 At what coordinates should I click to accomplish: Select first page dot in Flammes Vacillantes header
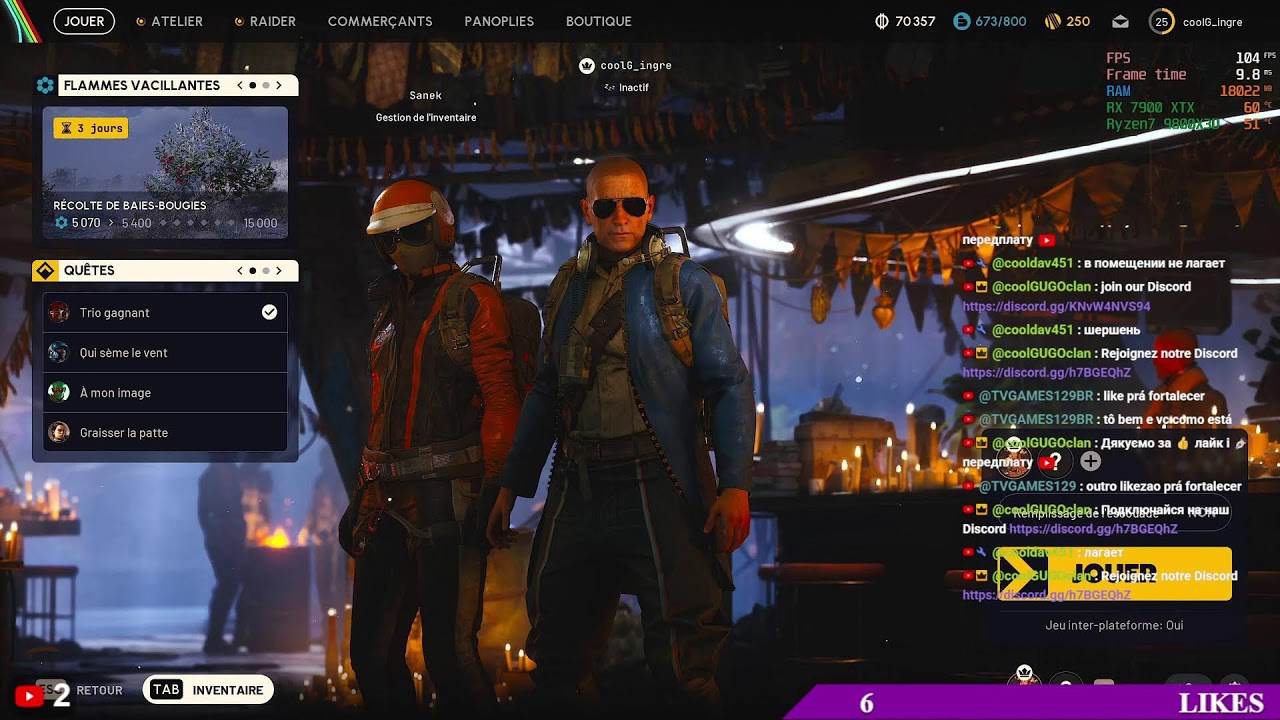(x=252, y=86)
